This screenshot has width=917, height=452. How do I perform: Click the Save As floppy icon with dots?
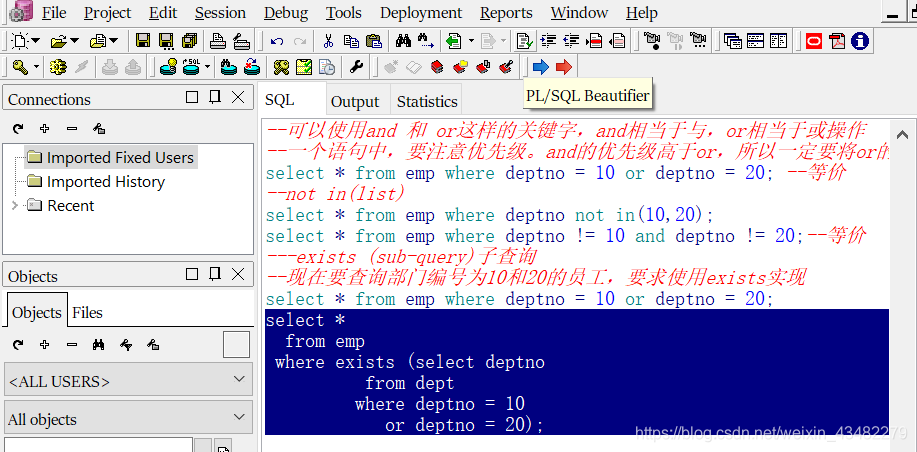tap(166, 41)
